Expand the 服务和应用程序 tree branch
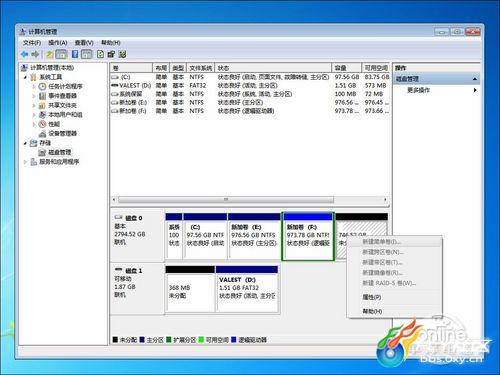500x375 pixels. pos(25,162)
